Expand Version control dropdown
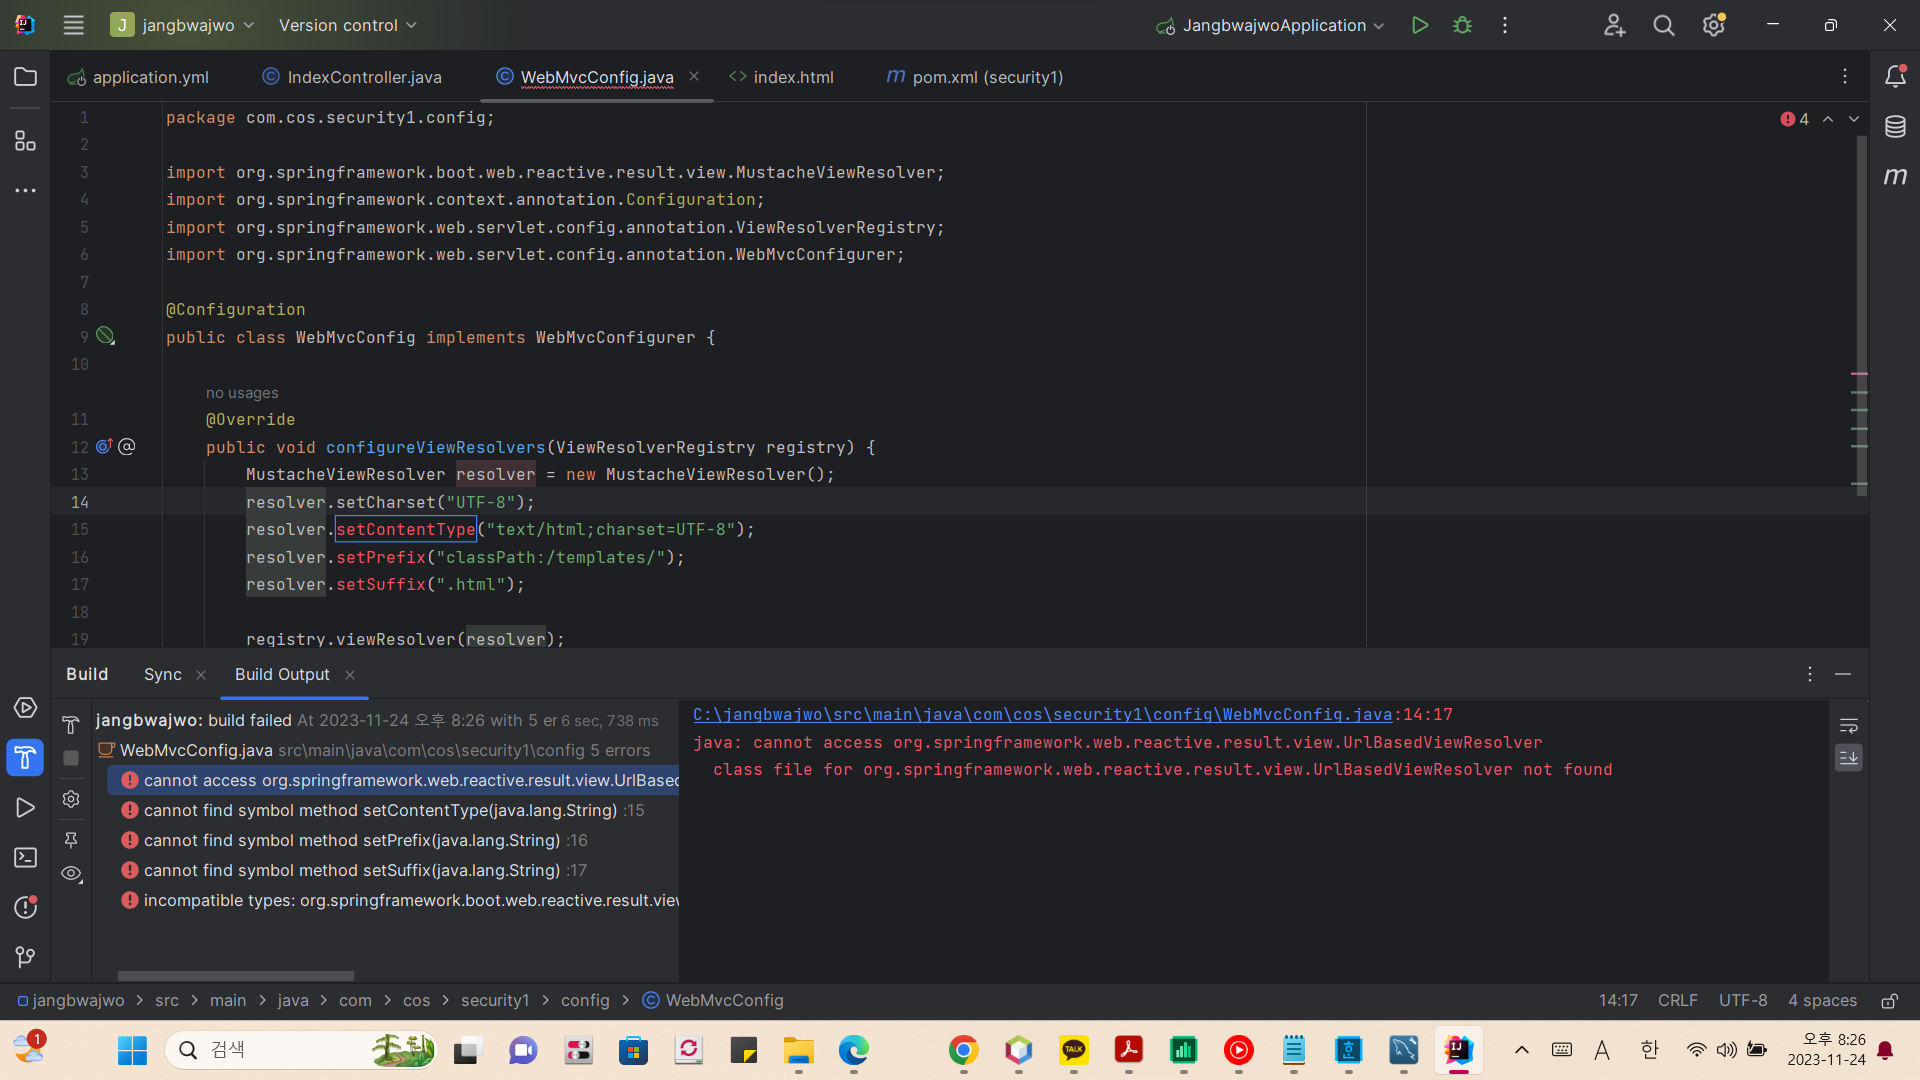This screenshot has height=1080, width=1920. (348, 25)
